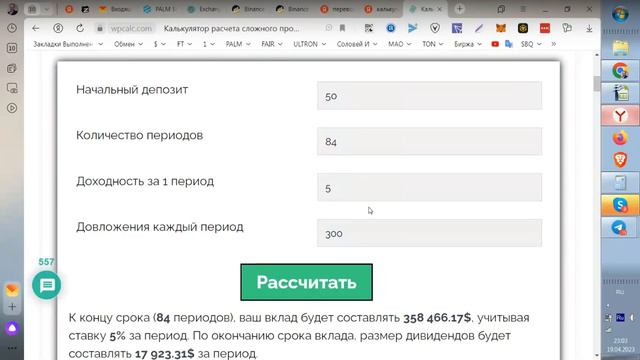
Task: Open the browser hamburger menu
Action: 523,9
